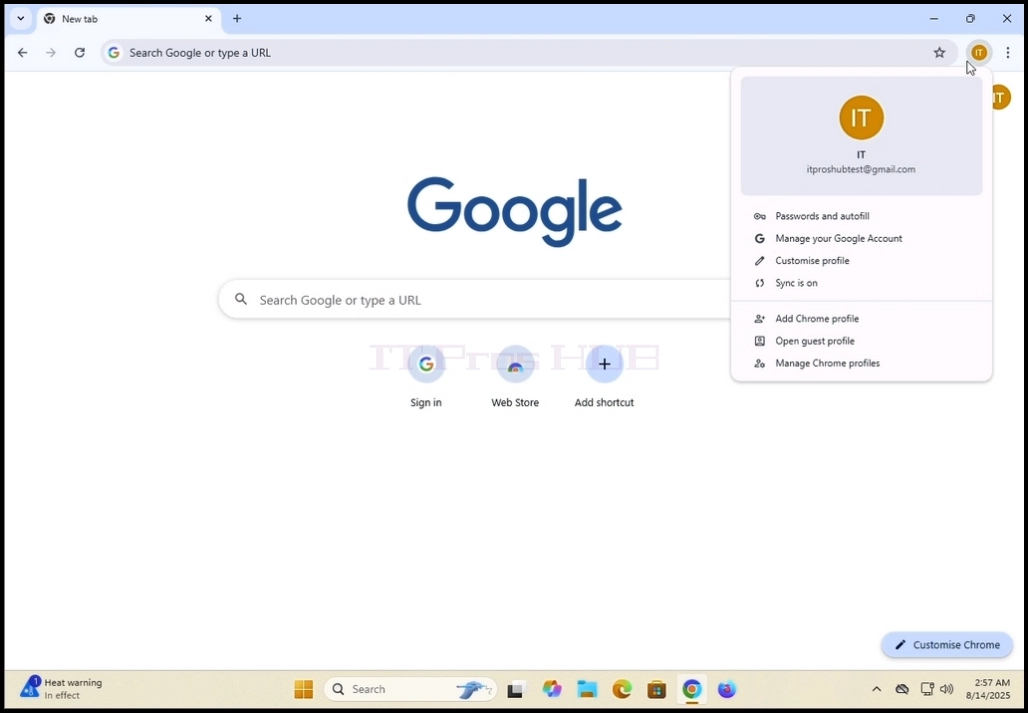Click the taskbar Search box
This screenshot has height=713, width=1028.
coord(410,689)
